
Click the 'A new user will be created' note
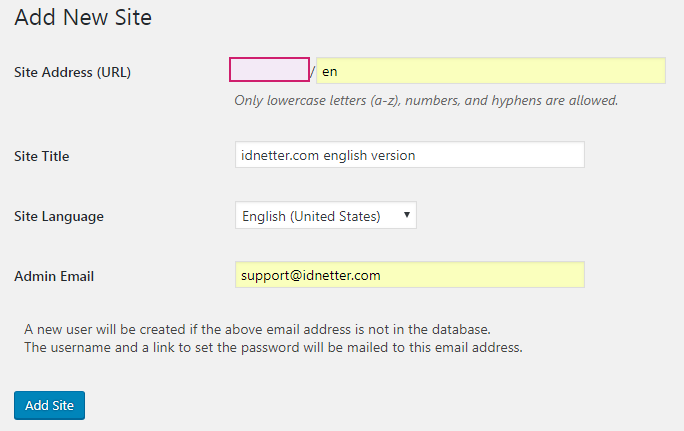pyautogui.click(x=257, y=329)
